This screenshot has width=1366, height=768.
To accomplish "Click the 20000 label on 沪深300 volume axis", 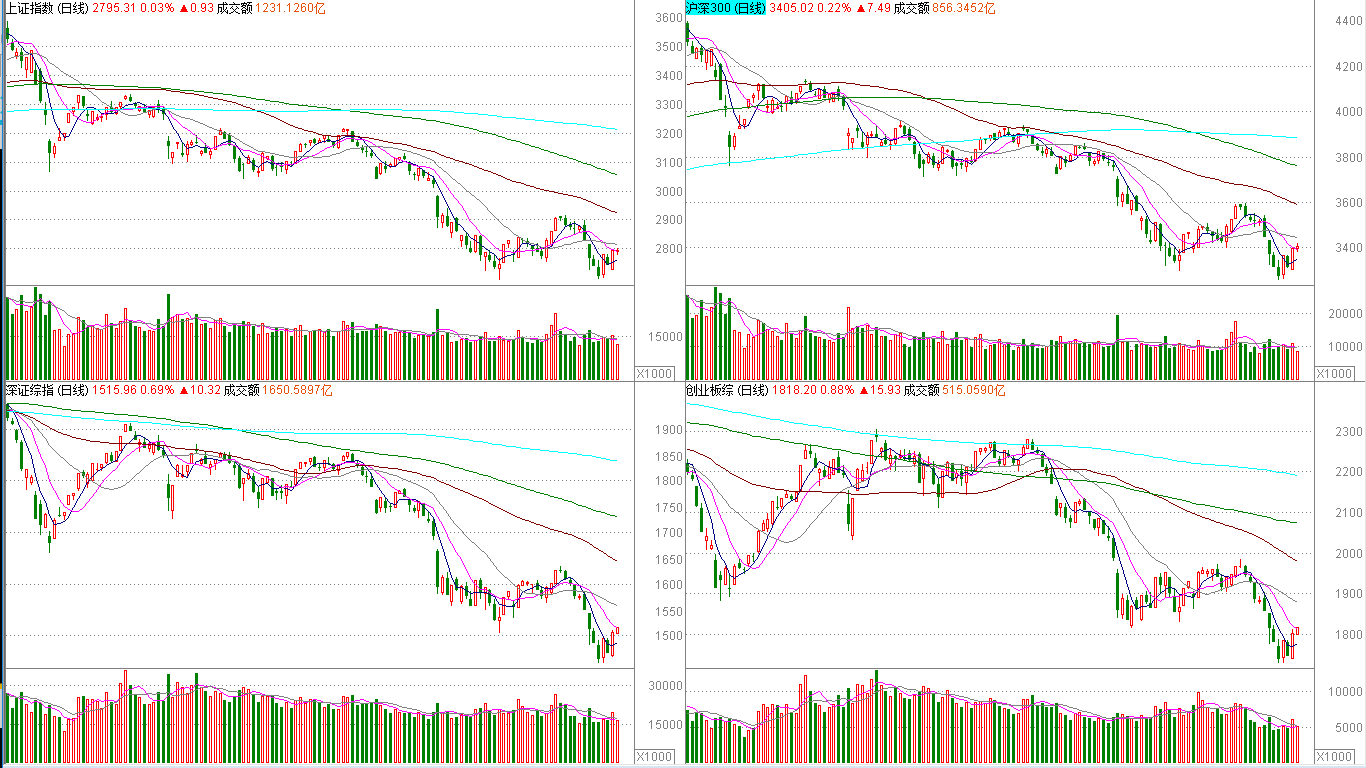I will pos(1347,314).
